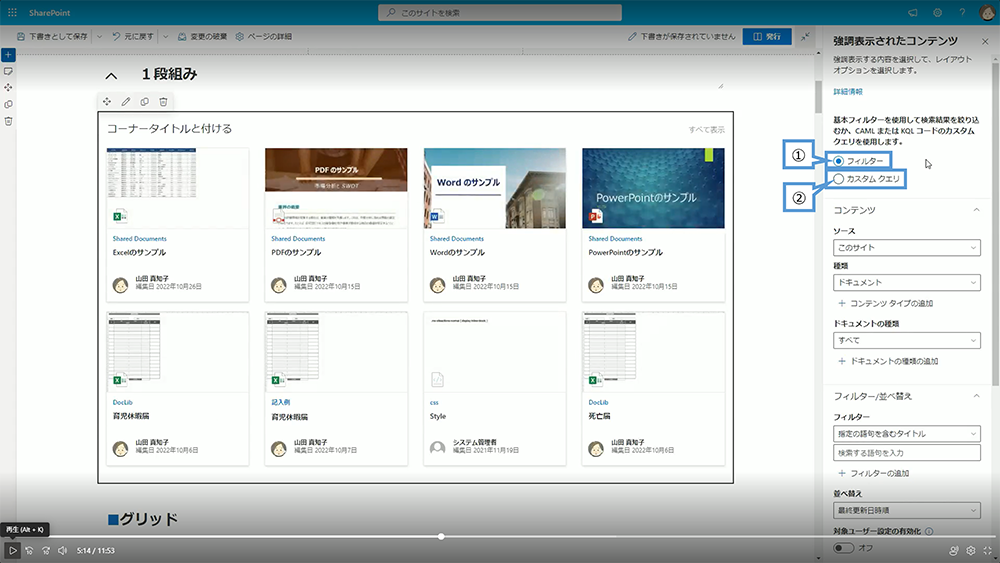The image size is (1000, 563).
Task: Open the SharePoint app launcher waffle
Action: (x=12, y=12)
